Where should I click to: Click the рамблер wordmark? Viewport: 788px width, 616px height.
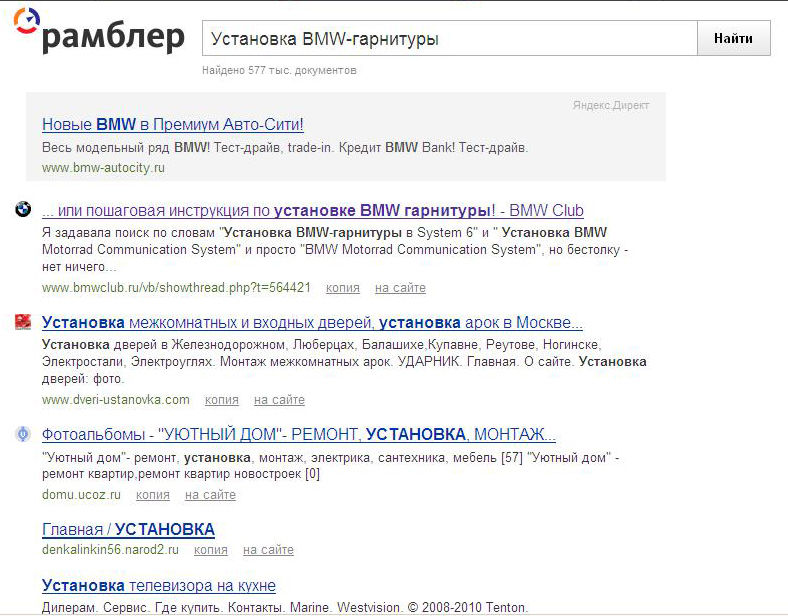tap(114, 38)
